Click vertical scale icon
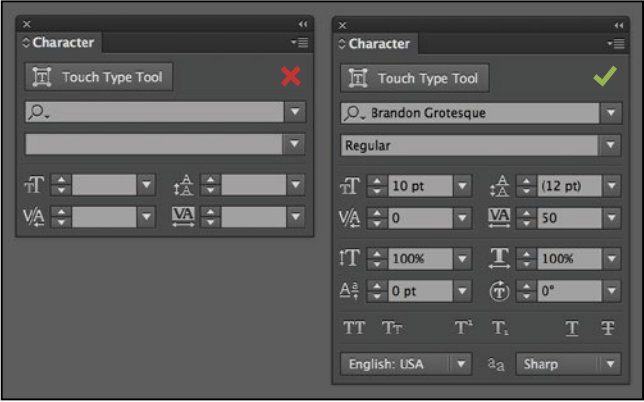The width and height of the screenshot is (644, 402). (350, 258)
